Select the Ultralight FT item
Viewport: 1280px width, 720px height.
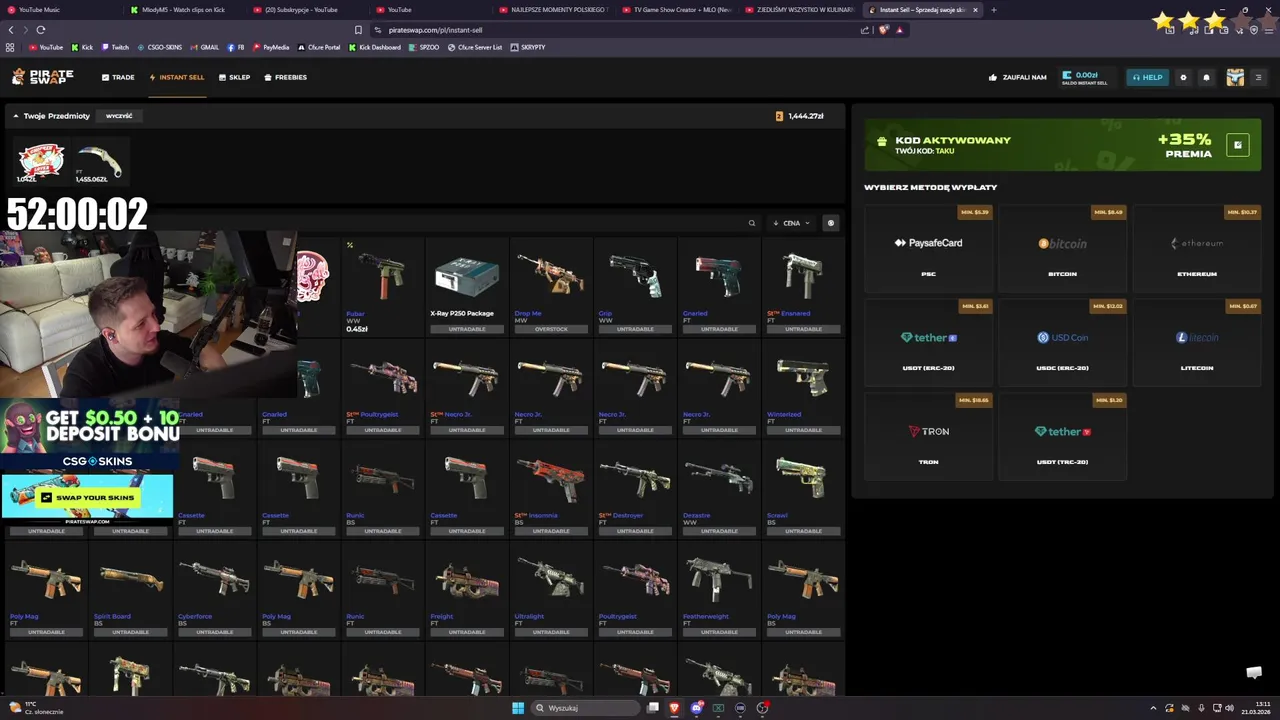click(x=550, y=590)
